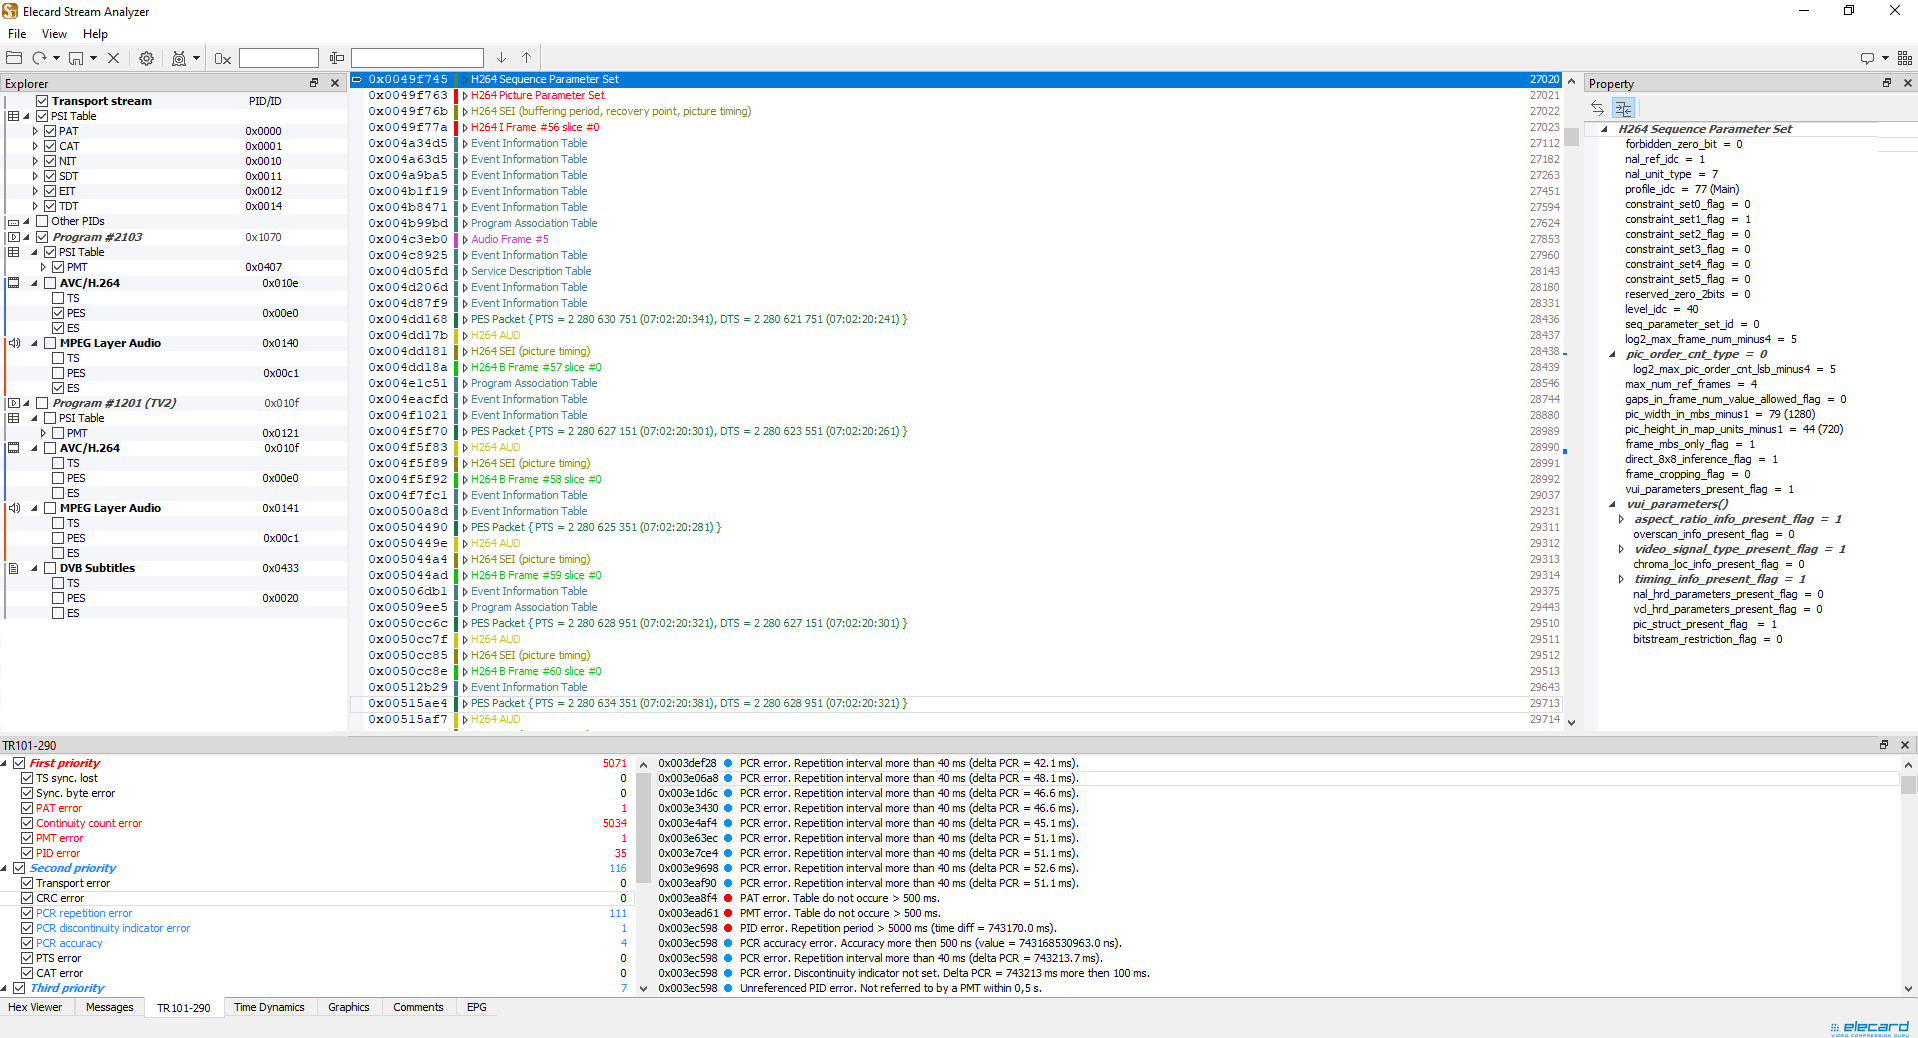Click the Elecard logo link at bottom right

1870,1027
